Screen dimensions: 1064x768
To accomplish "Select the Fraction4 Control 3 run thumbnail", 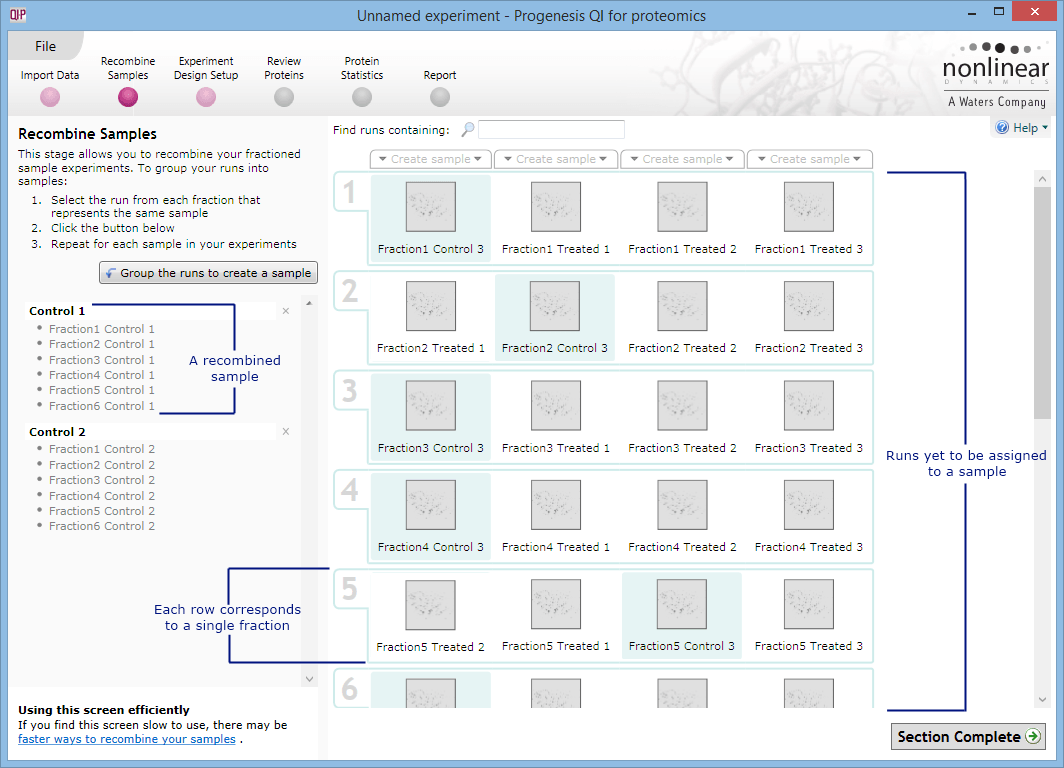I will [431, 505].
